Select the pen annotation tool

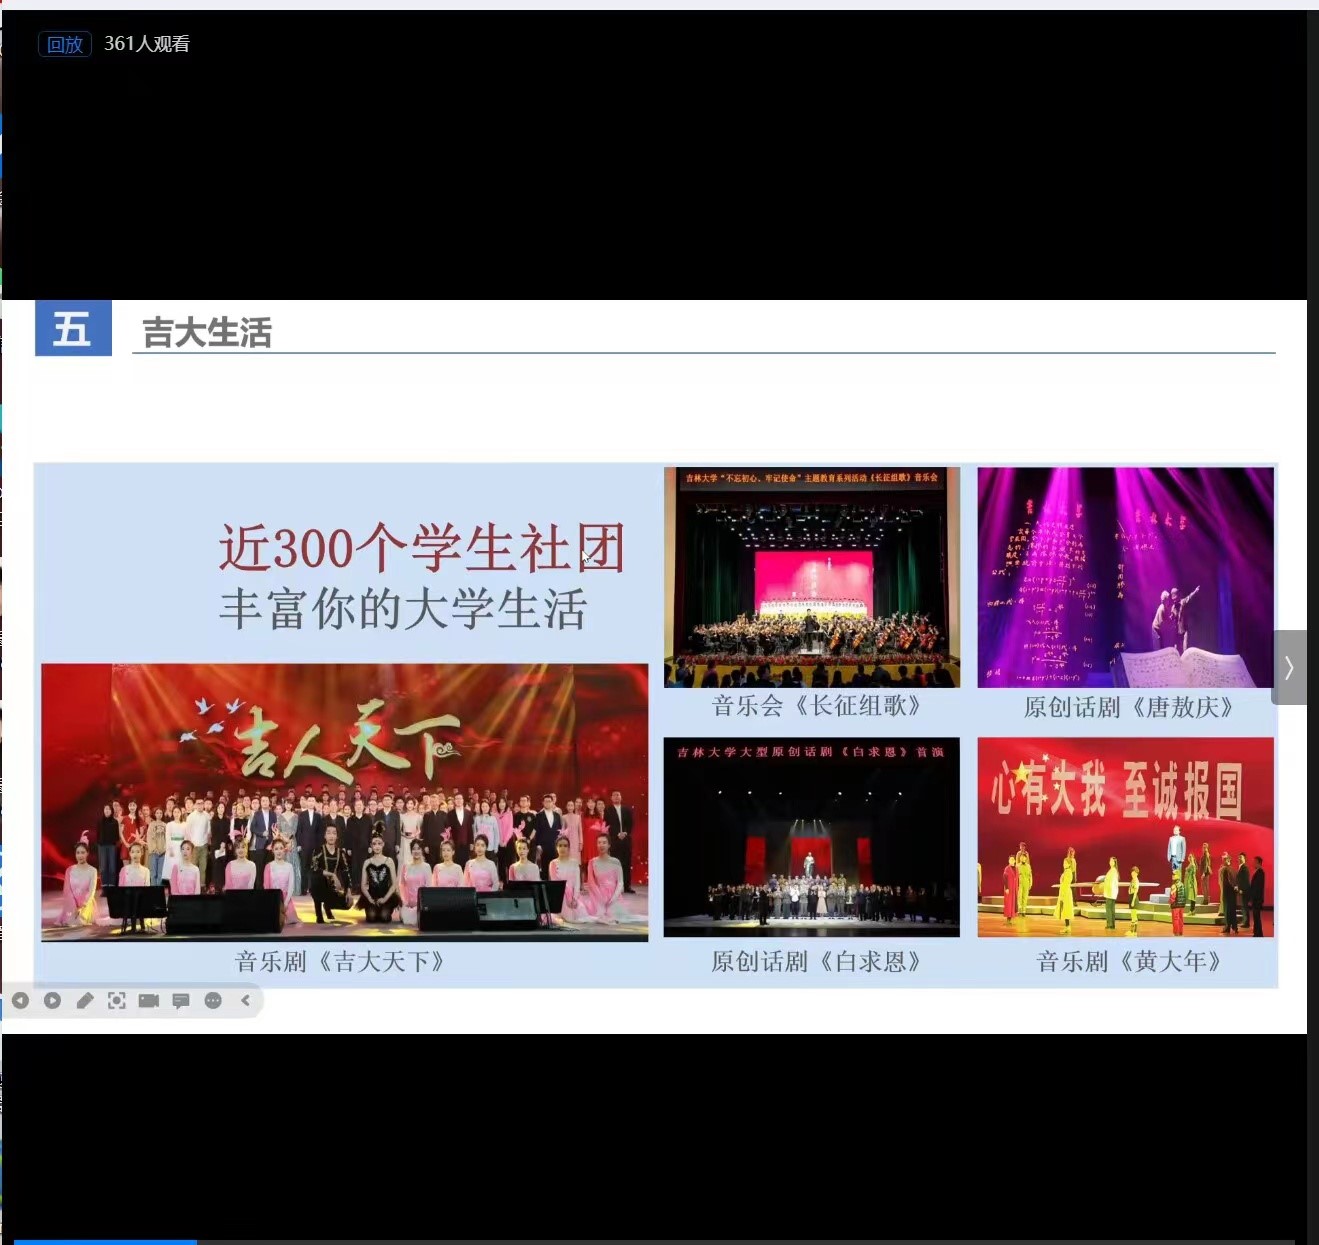pos(85,1000)
